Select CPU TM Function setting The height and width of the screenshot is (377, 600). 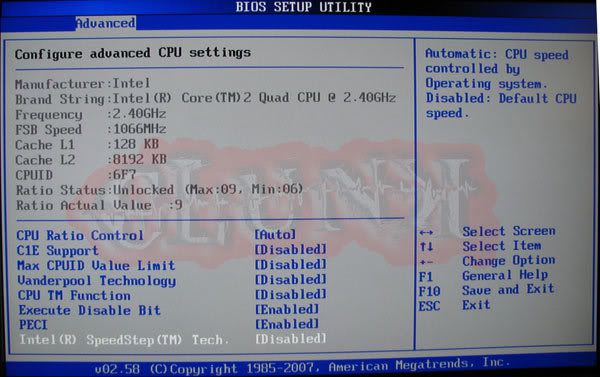point(74,295)
